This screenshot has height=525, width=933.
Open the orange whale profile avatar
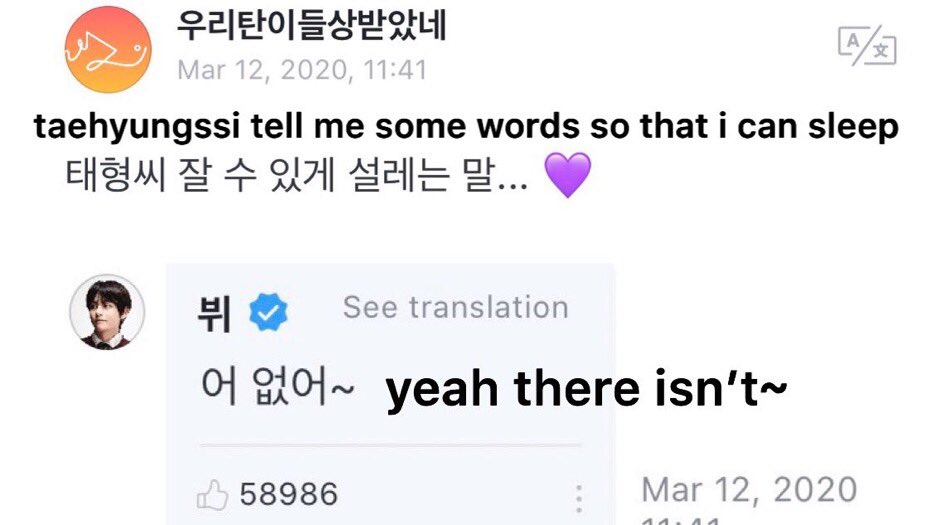[x=107, y=50]
